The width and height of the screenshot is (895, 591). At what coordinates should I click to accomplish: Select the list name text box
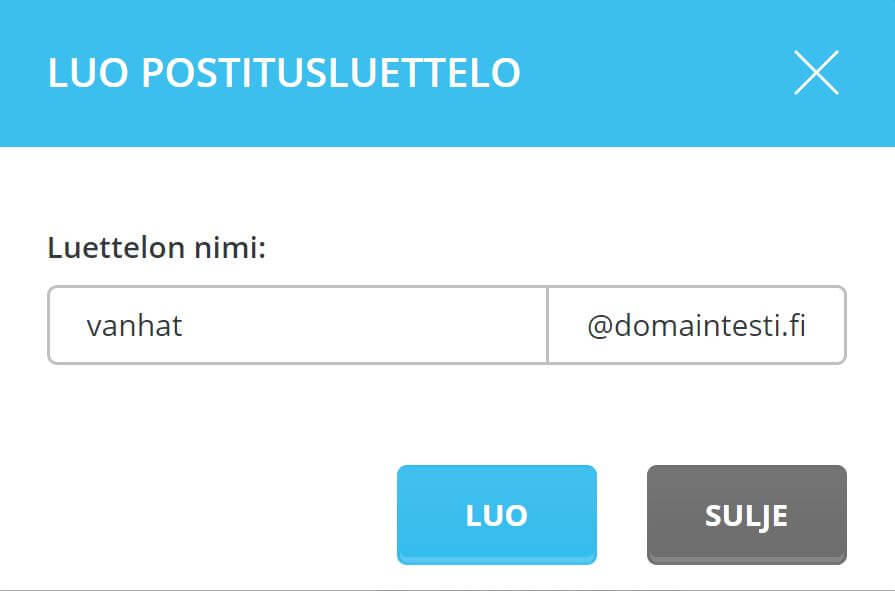pos(298,326)
